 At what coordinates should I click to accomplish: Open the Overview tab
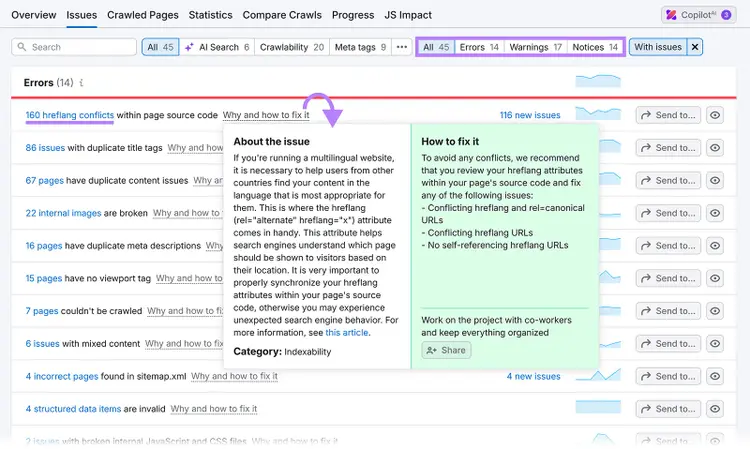33,15
